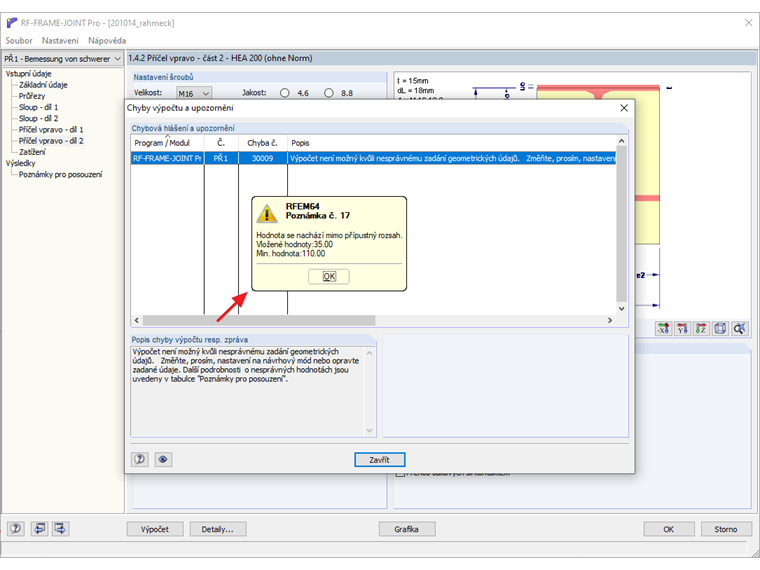Go to previous input window icon
This screenshot has height=570, width=760.
coord(39,528)
